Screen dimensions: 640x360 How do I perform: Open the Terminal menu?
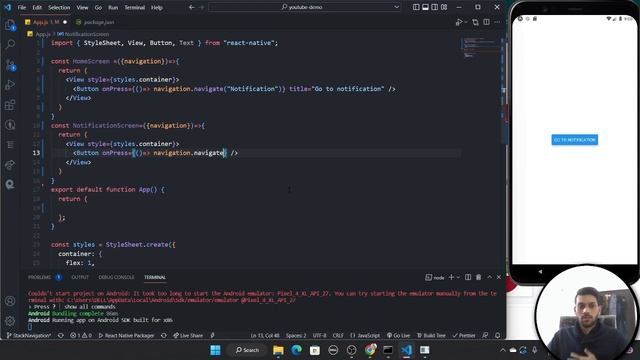pyautogui.click(x=135, y=7)
